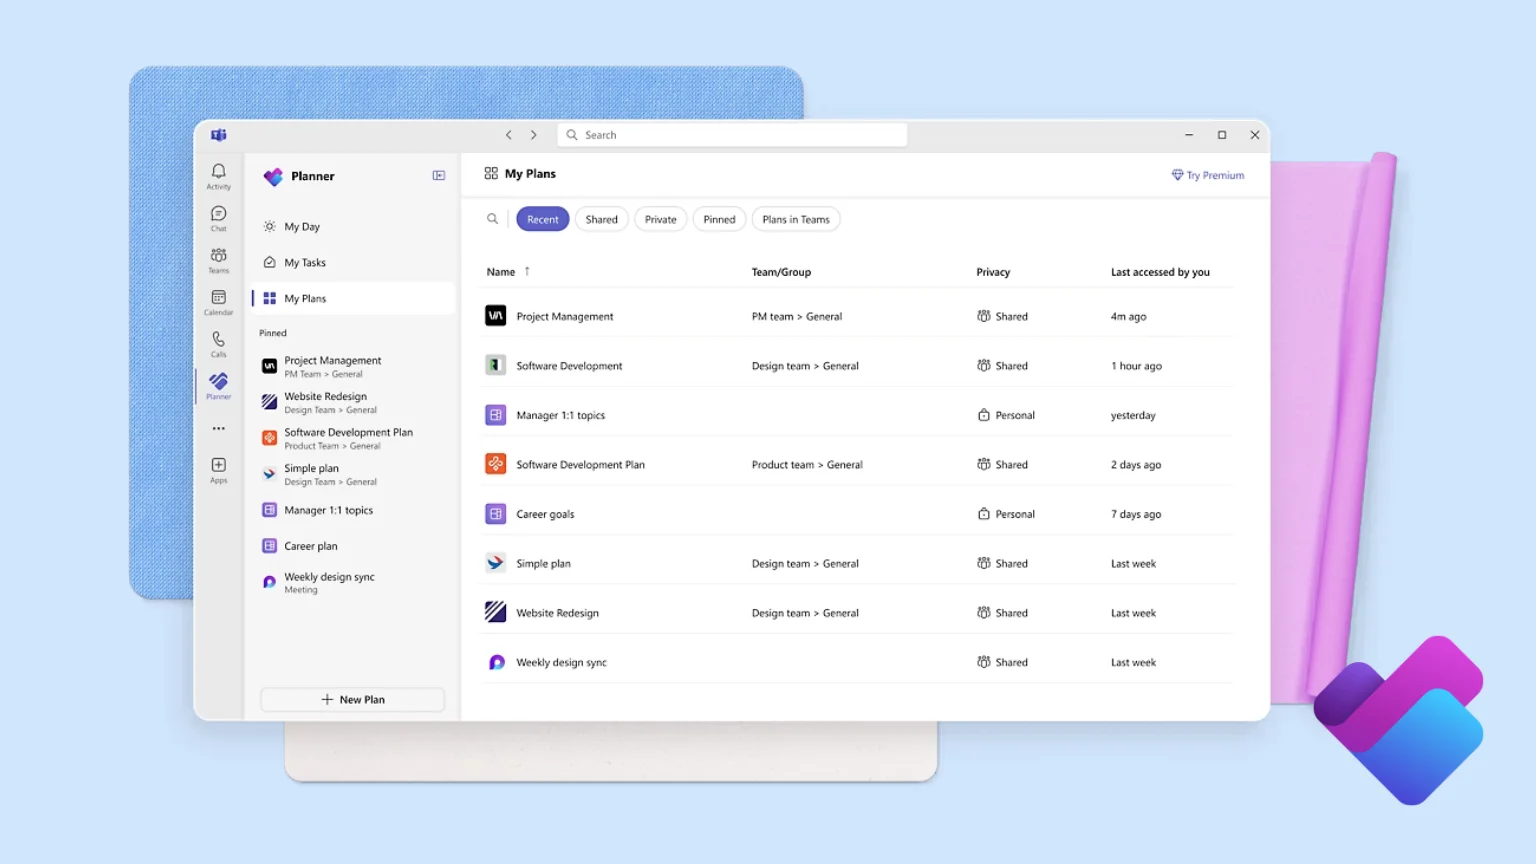1536x864 pixels.
Task: Open My Day in sidebar
Action: click(x=353, y=227)
